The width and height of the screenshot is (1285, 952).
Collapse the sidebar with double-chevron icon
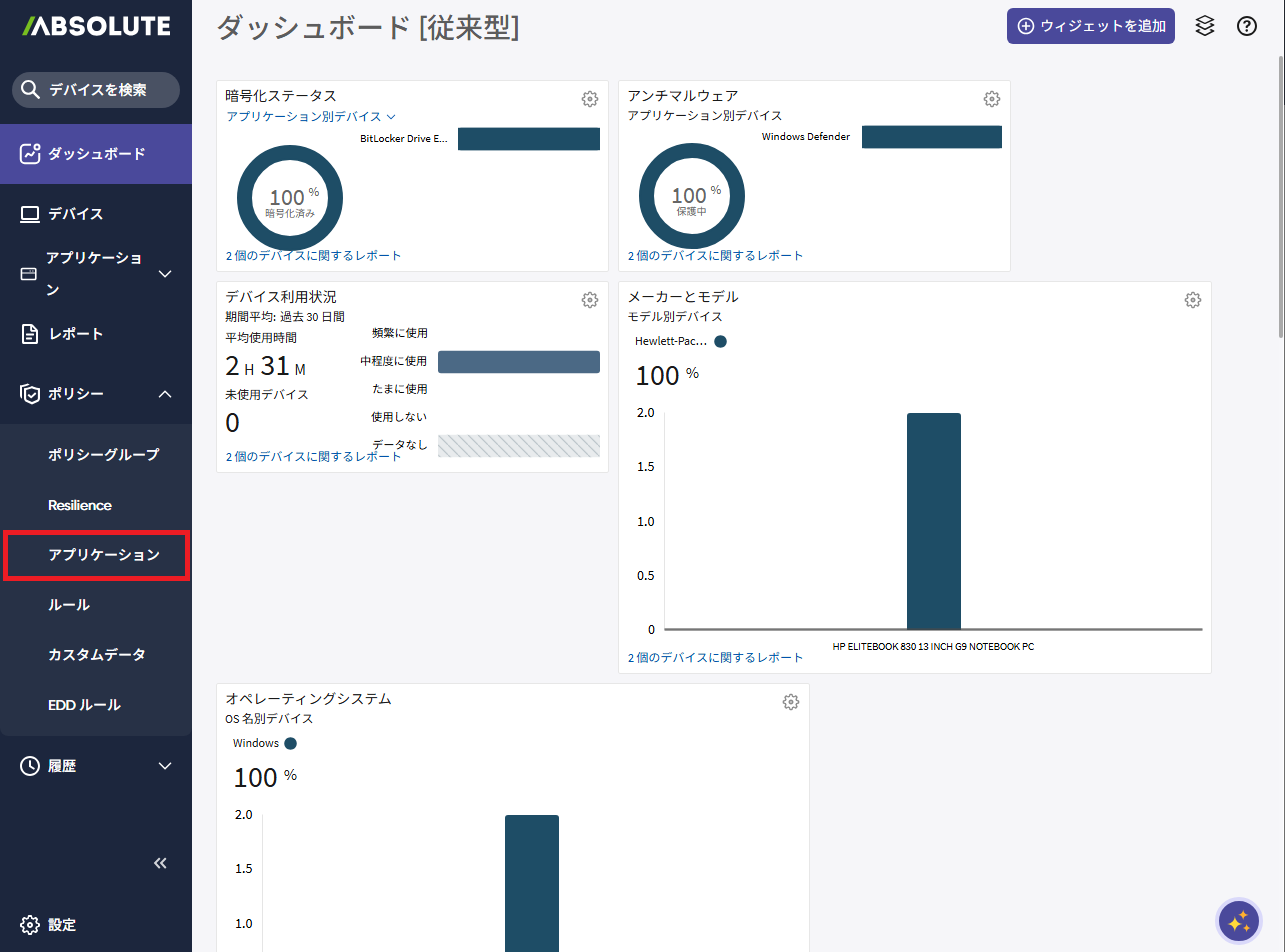[160, 863]
